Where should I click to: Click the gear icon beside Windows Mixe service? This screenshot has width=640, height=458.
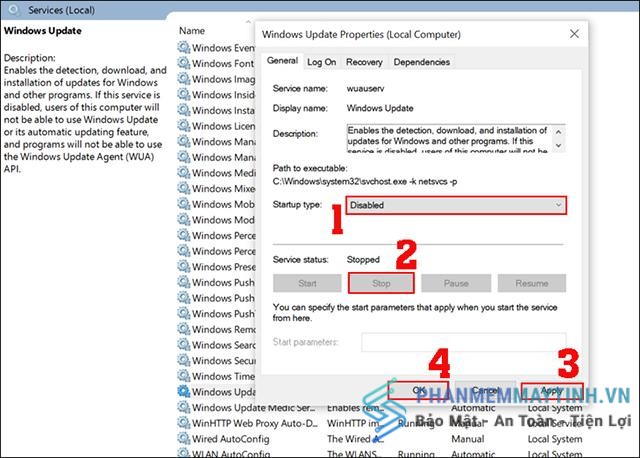point(184,188)
